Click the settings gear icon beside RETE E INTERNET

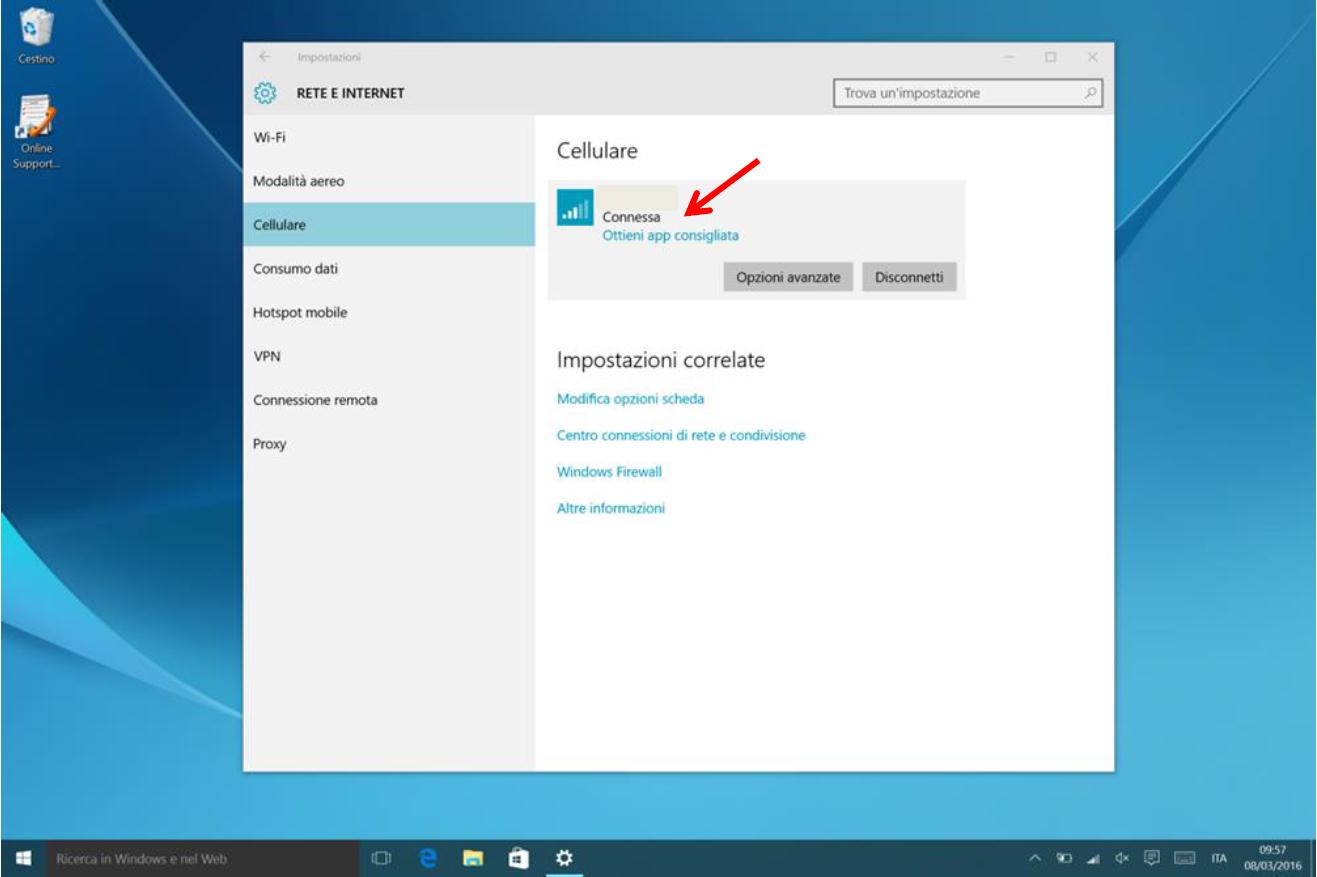pos(265,94)
